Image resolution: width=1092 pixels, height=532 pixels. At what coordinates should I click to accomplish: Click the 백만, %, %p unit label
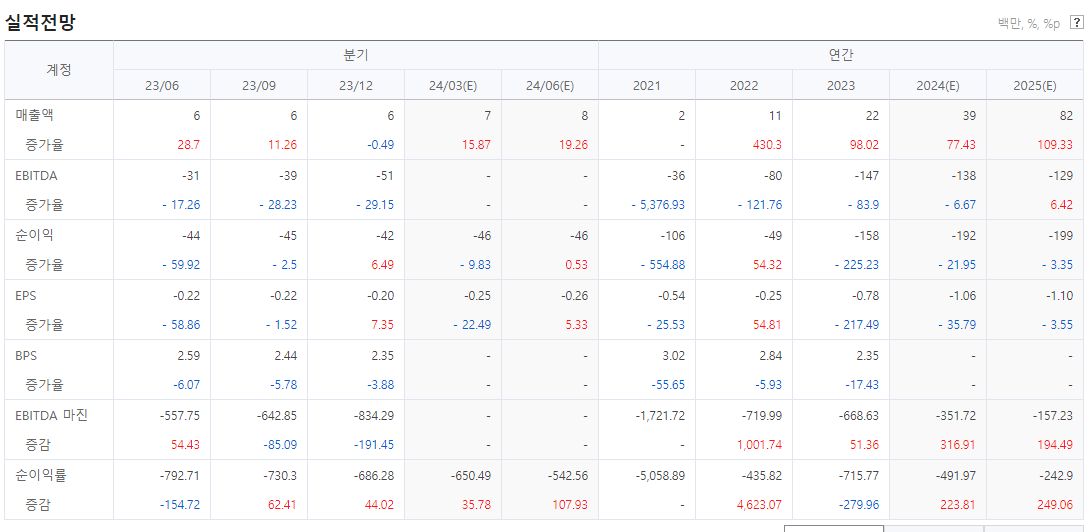coord(1029,24)
